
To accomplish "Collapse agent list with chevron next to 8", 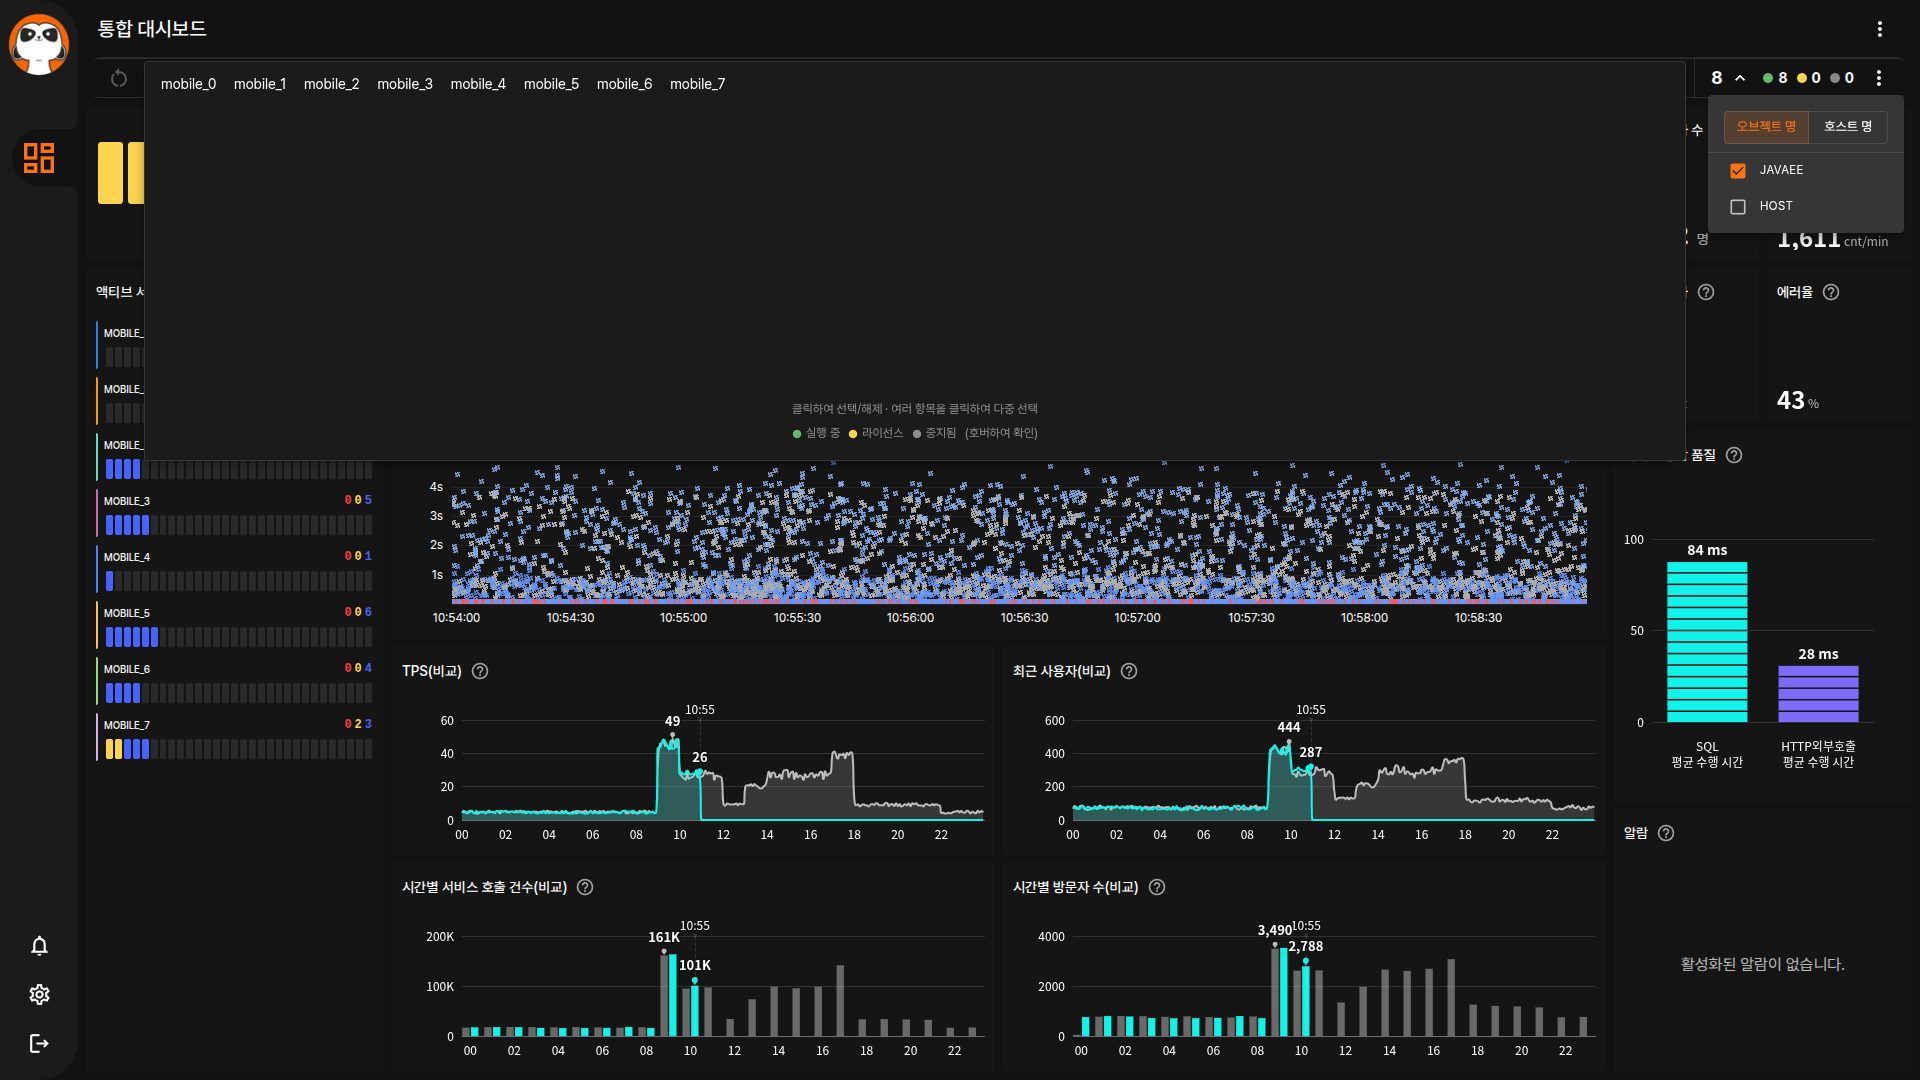I will coord(1740,78).
